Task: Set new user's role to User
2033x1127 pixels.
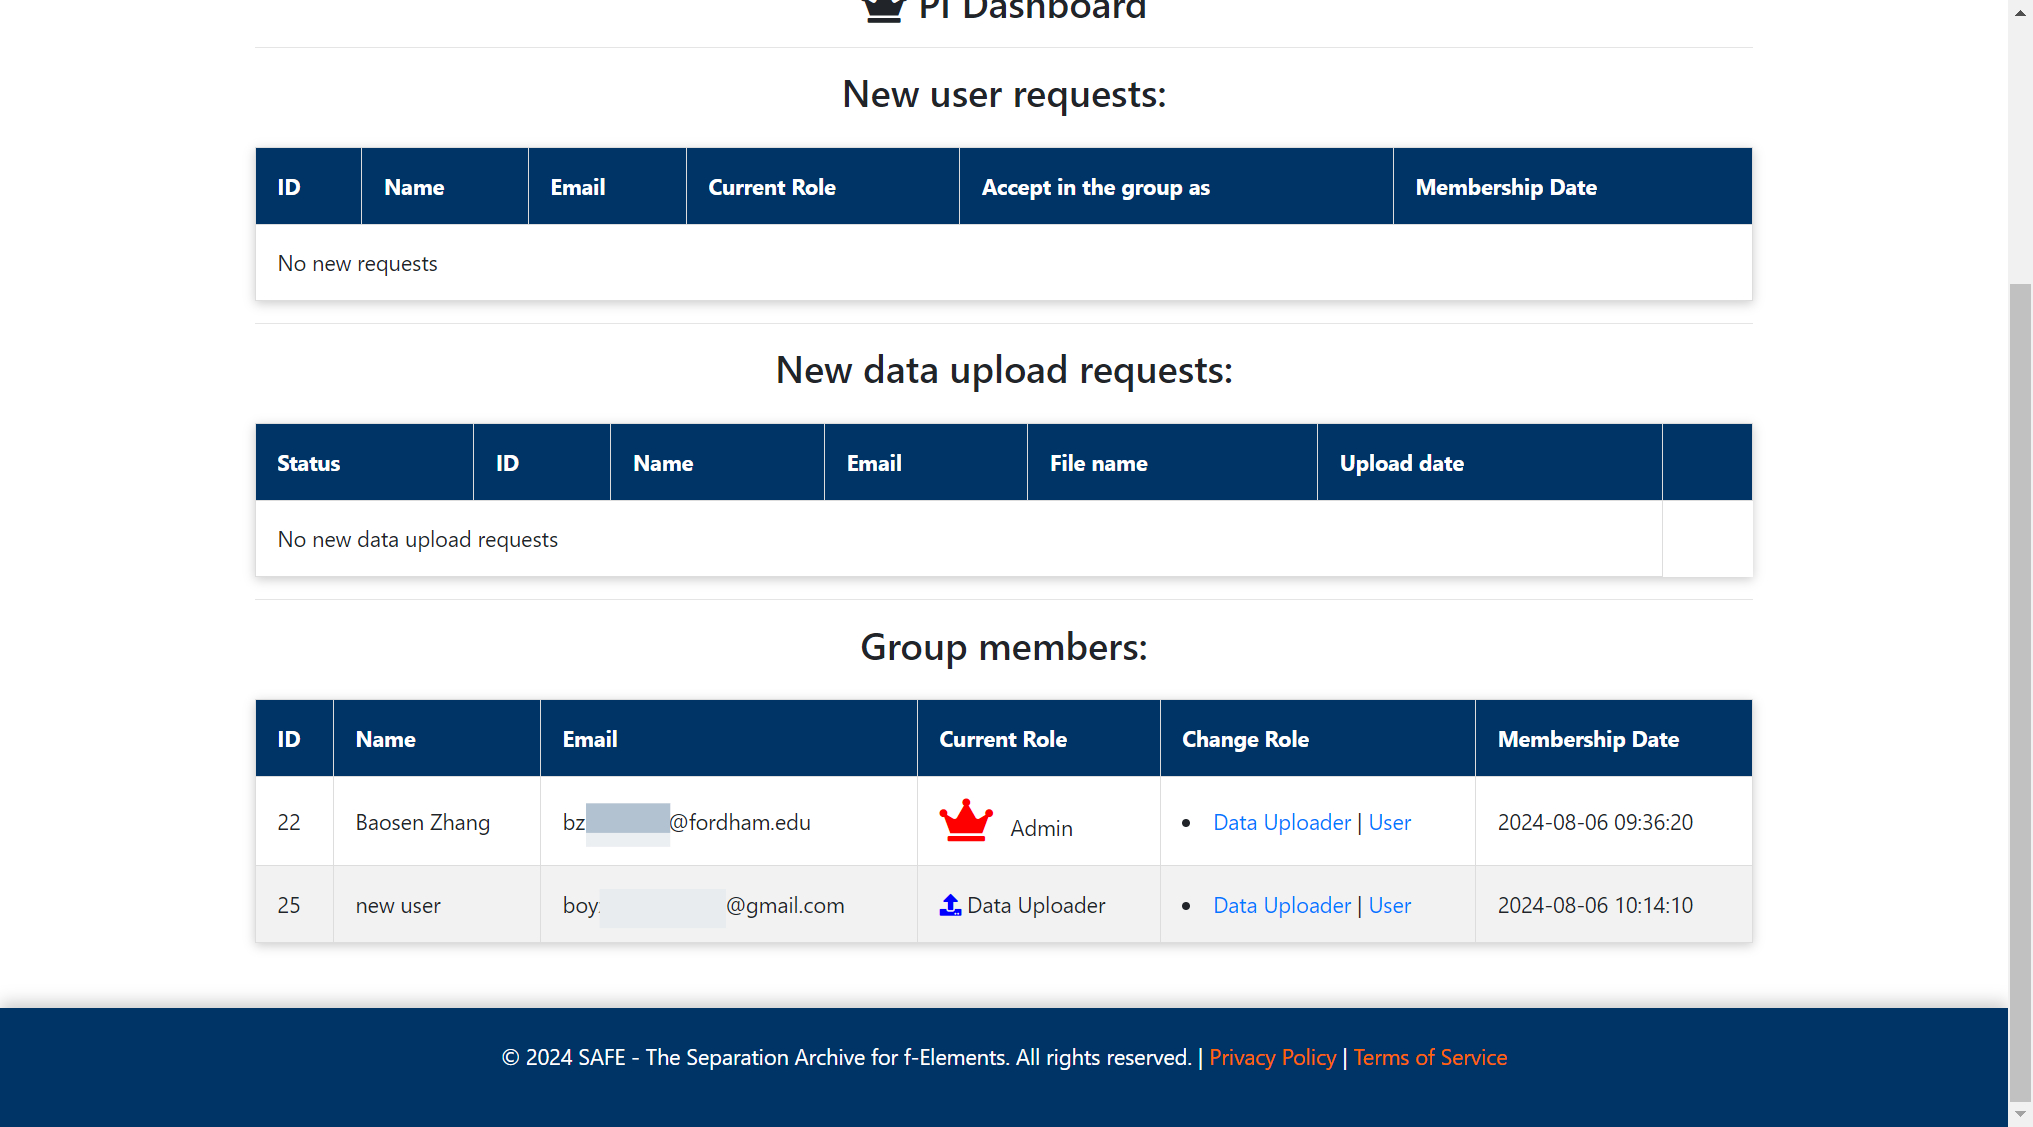Action: pyautogui.click(x=1389, y=905)
